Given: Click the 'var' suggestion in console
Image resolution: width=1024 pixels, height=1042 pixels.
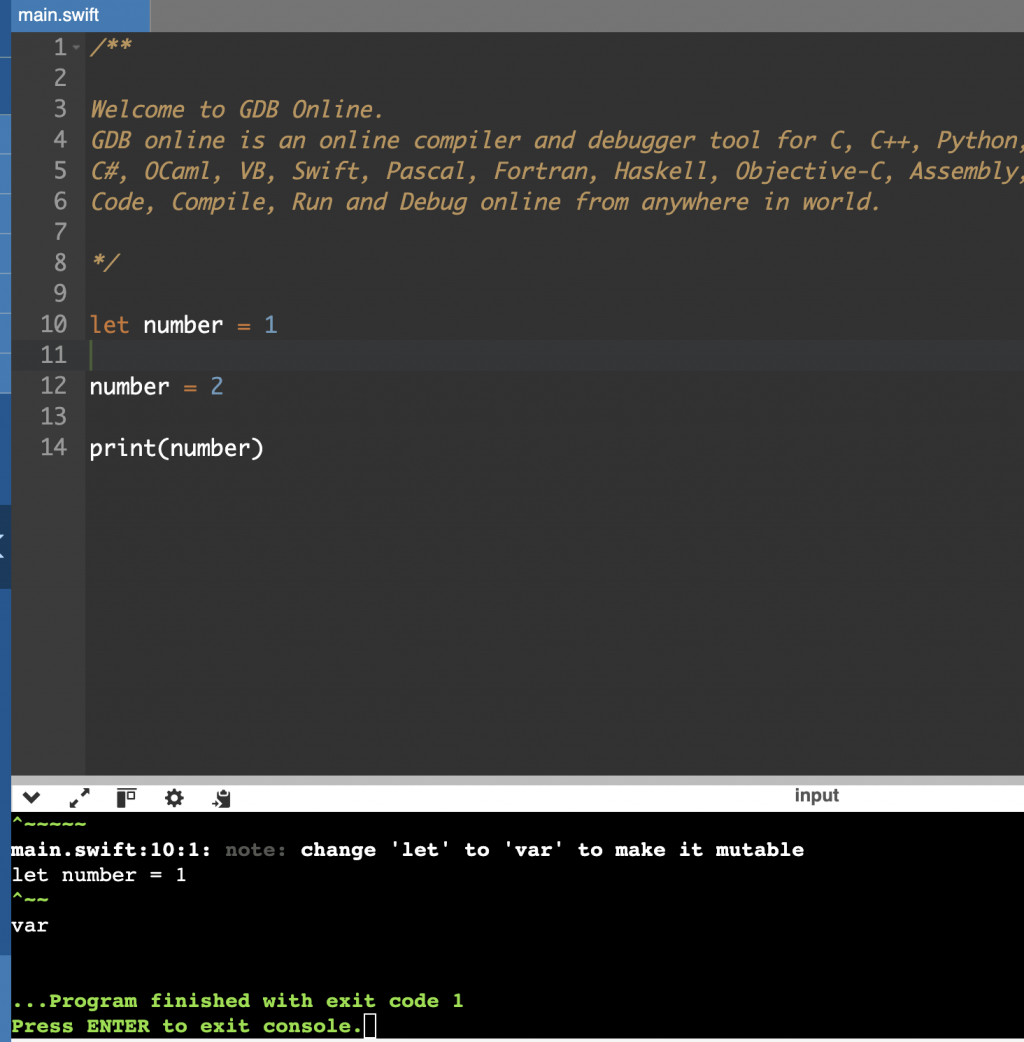Looking at the screenshot, I should [30, 926].
